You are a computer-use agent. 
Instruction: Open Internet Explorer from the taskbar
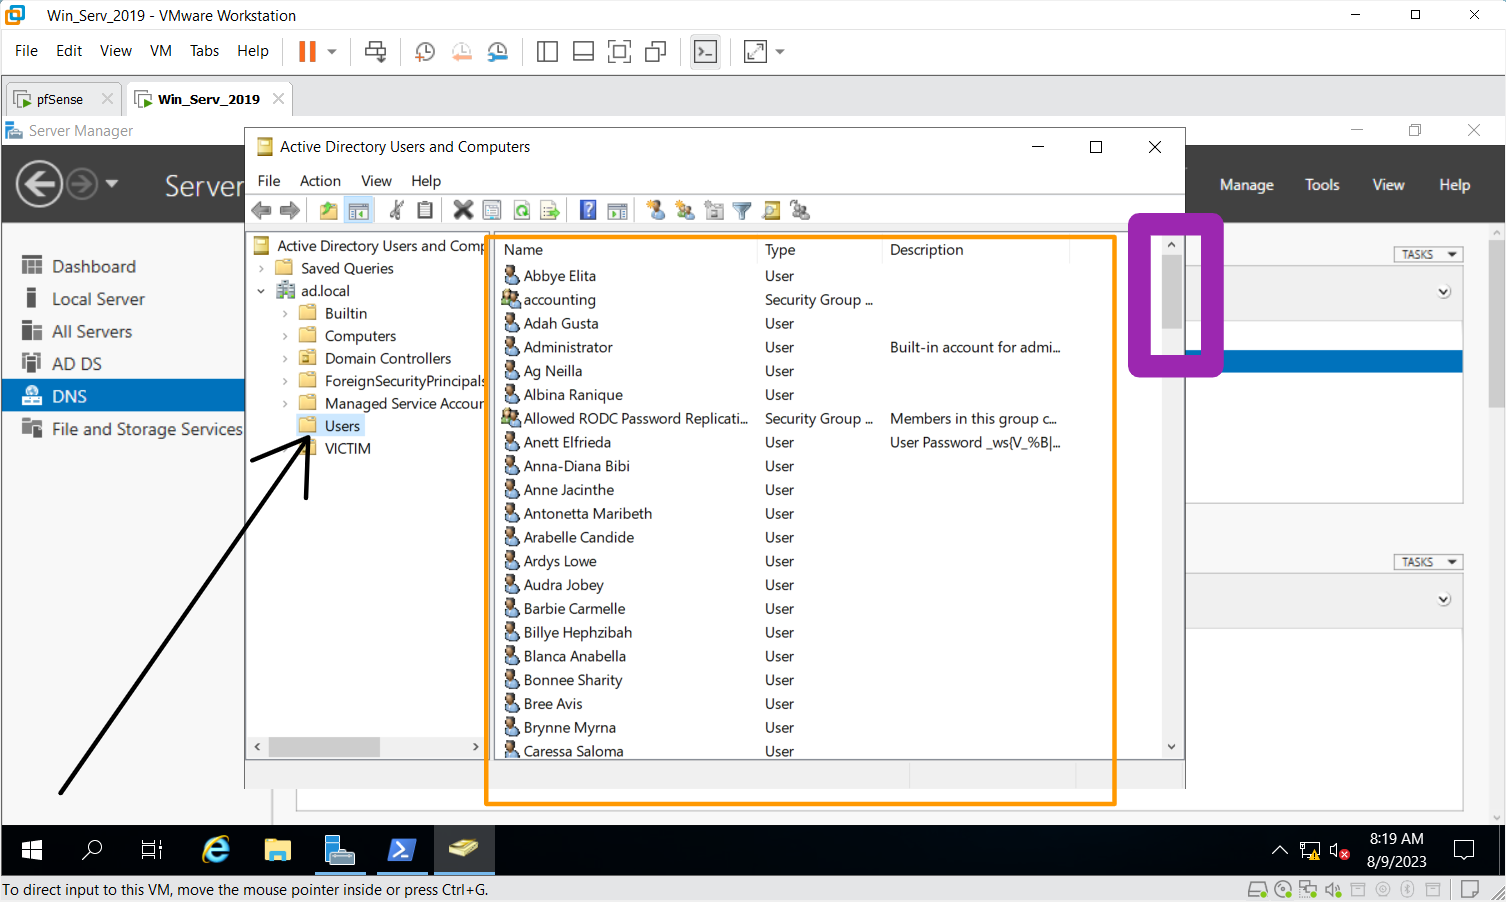(x=216, y=850)
